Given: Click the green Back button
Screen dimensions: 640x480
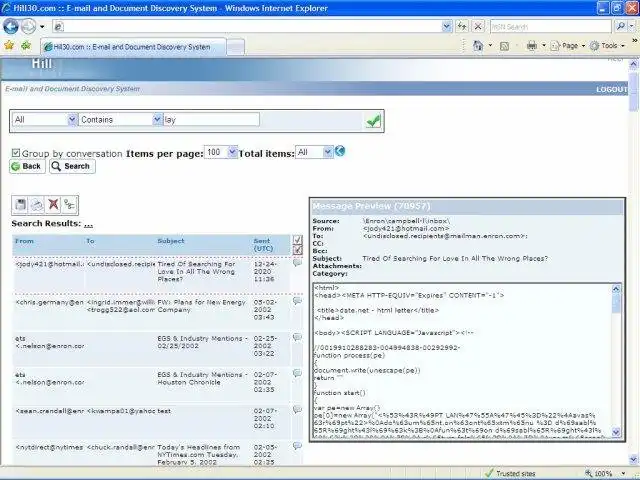Looking at the screenshot, I should pos(27,166).
